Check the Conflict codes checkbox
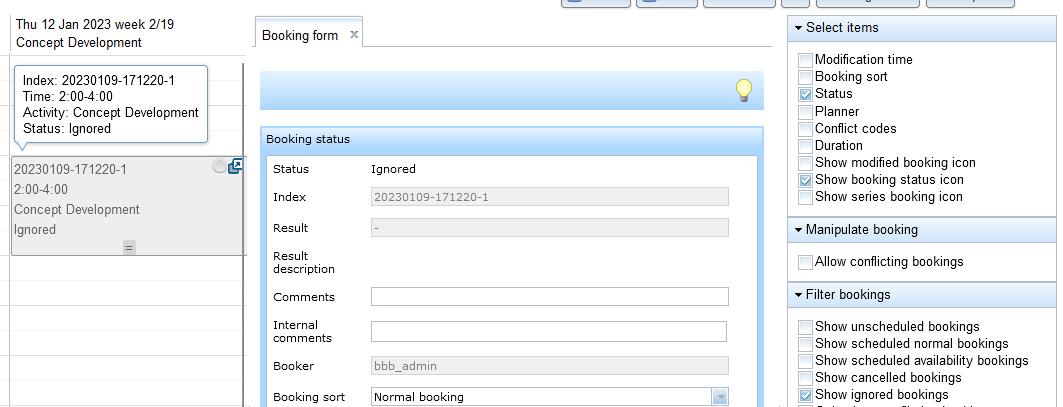The height and width of the screenshot is (407, 1063). (805, 129)
